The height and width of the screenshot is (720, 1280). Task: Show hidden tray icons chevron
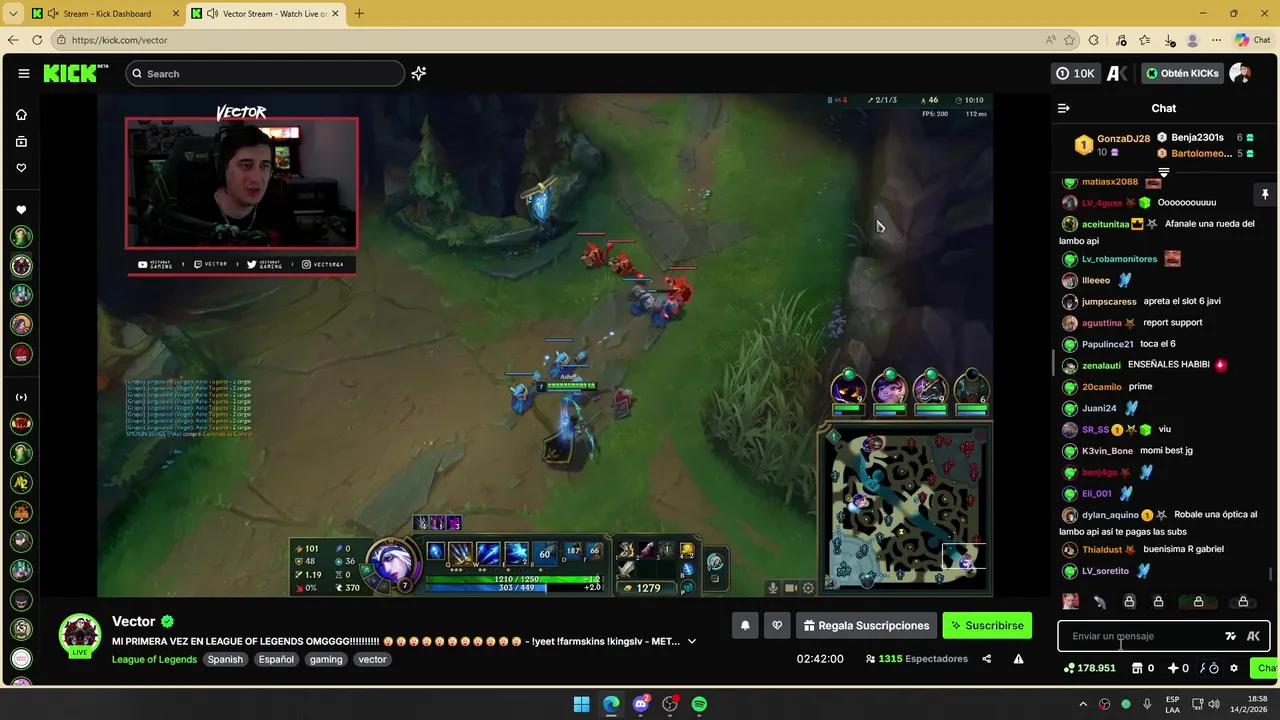[x=1083, y=704]
